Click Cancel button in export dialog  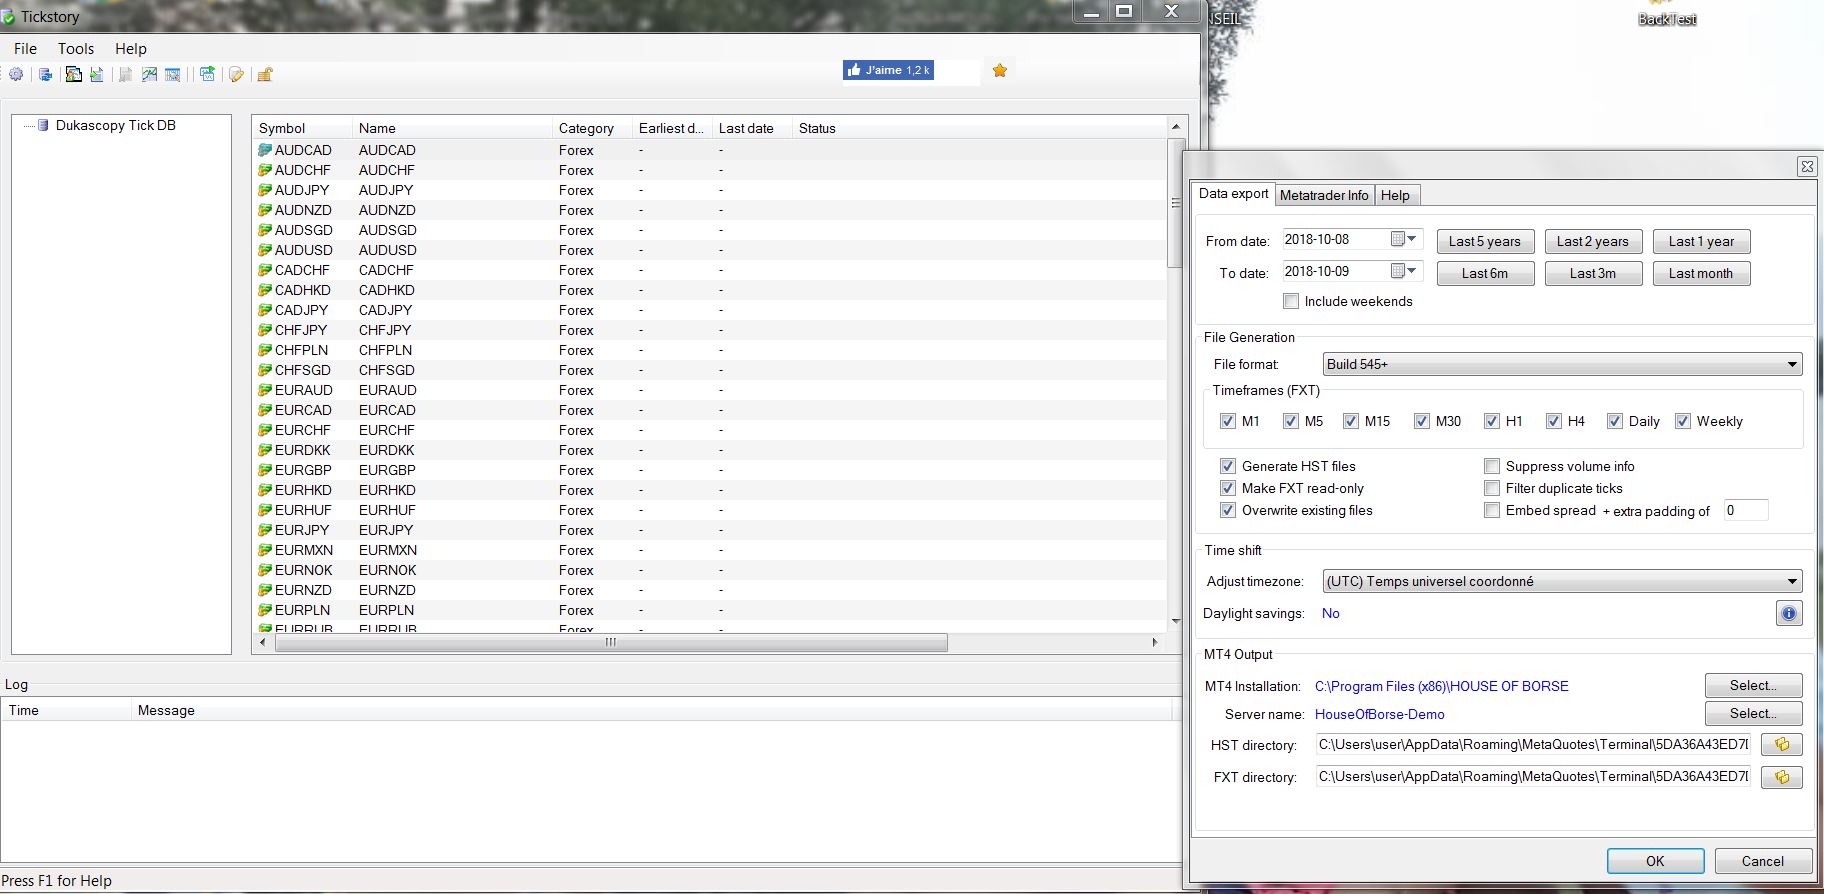click(1762, 861)
